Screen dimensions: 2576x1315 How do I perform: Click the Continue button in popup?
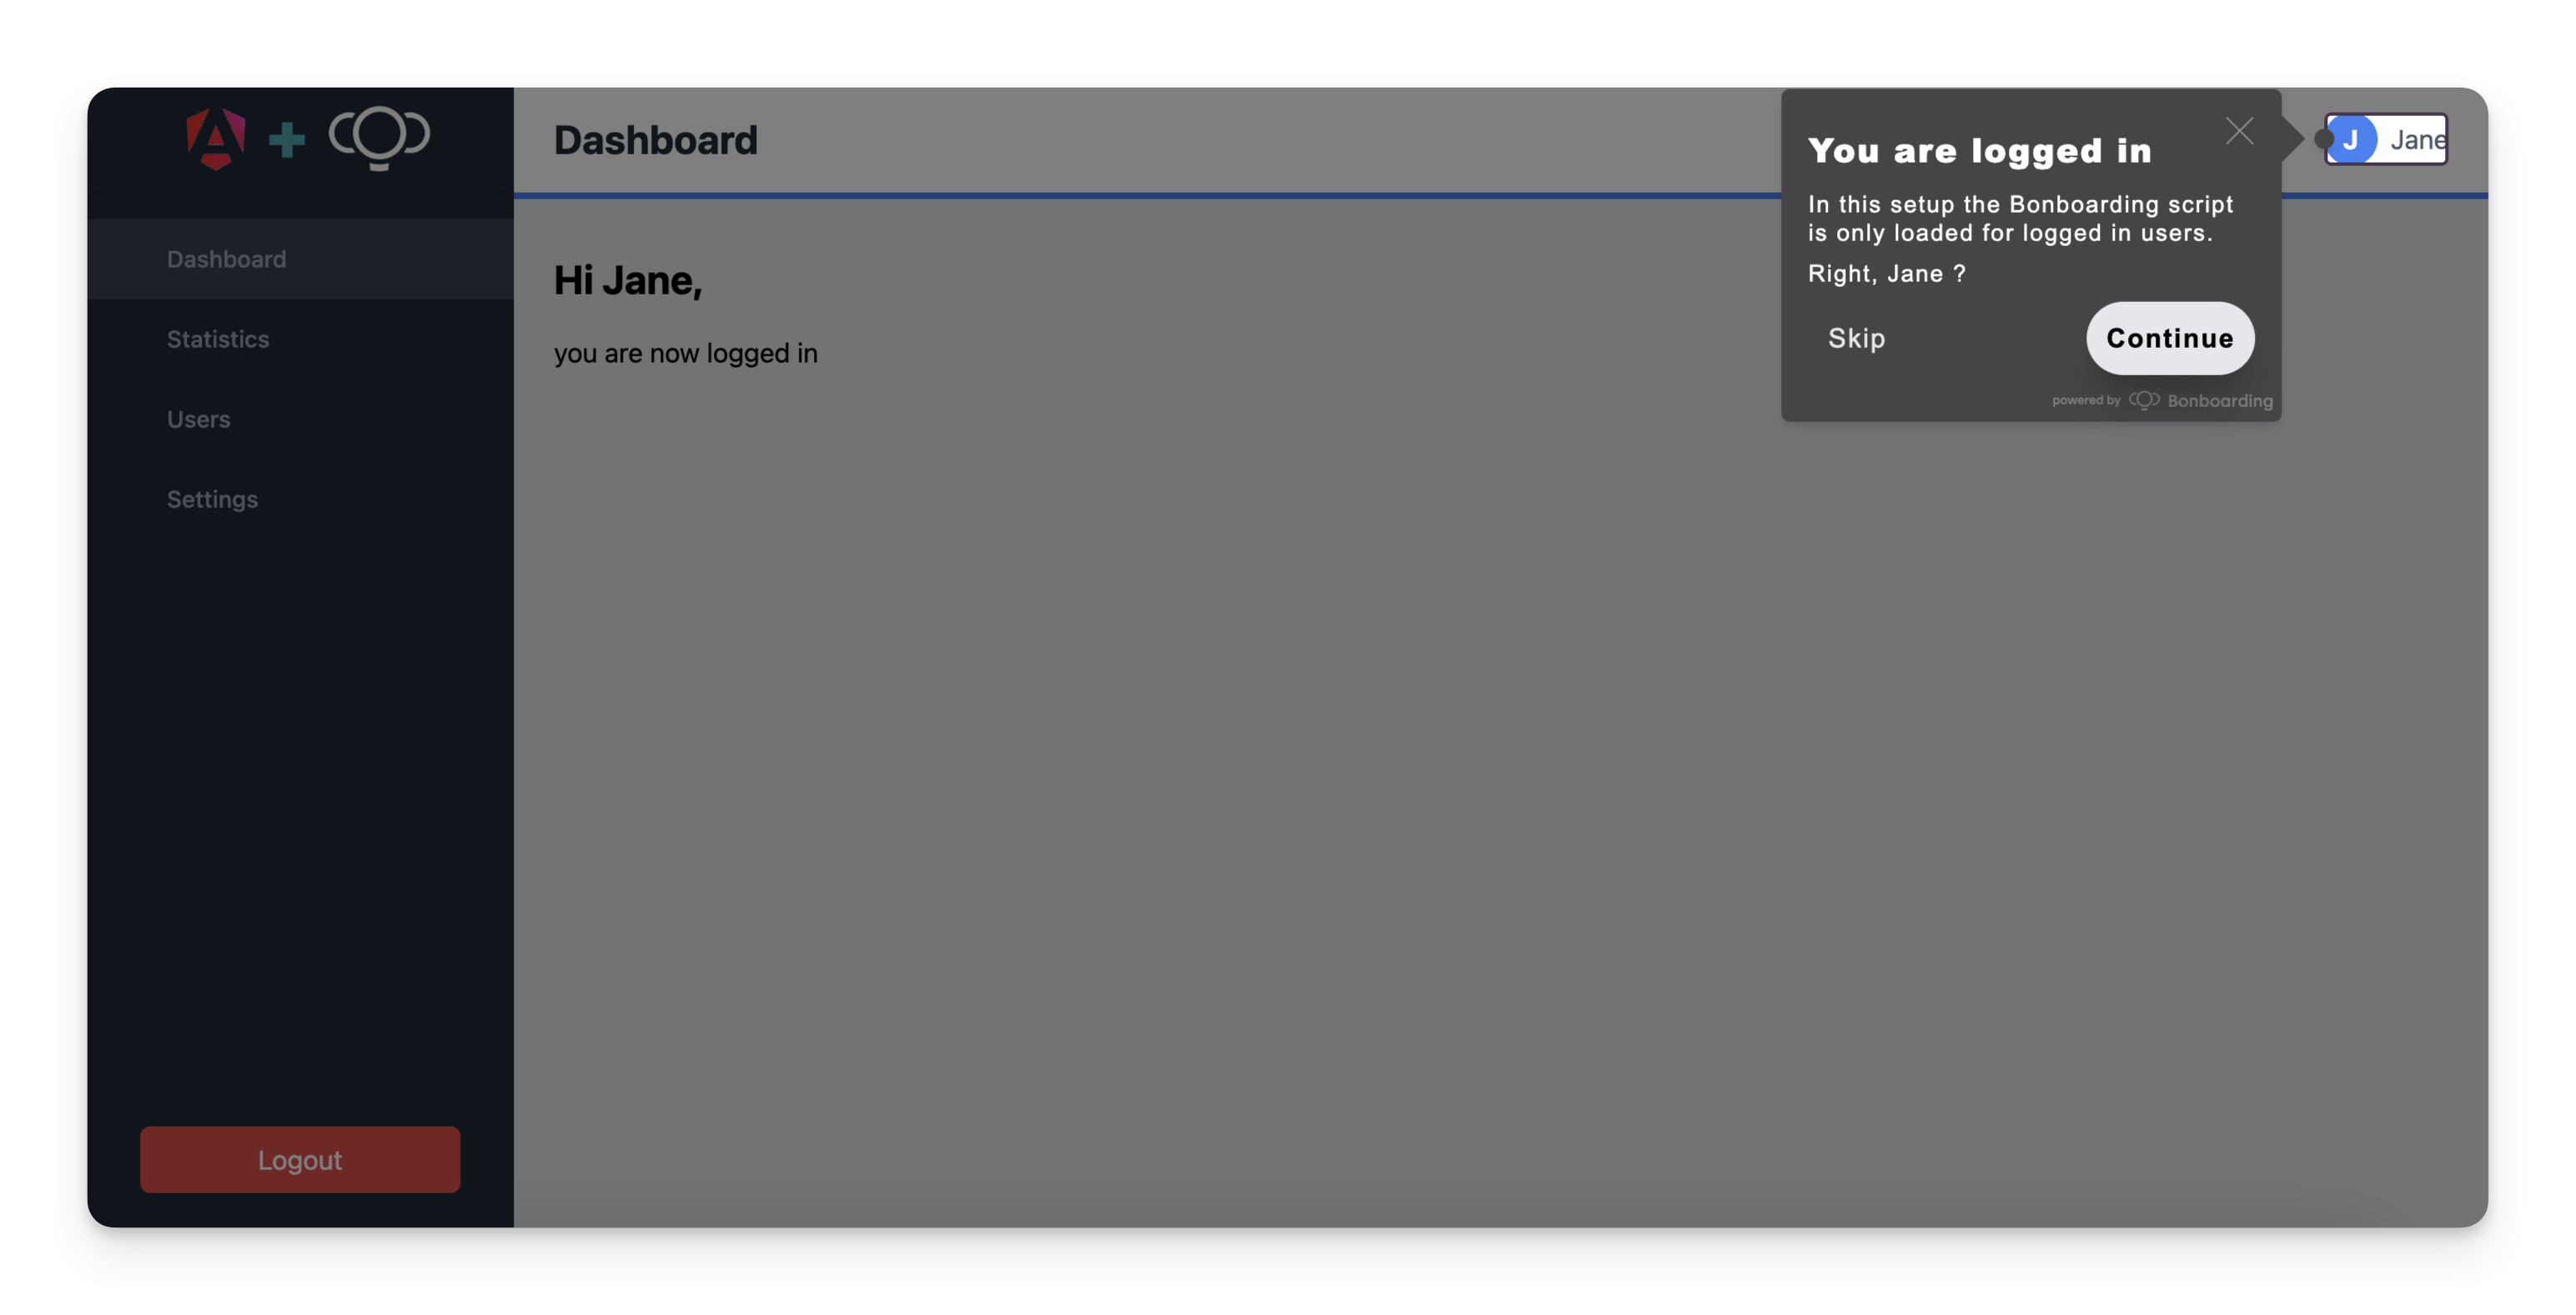(2170, 337)
